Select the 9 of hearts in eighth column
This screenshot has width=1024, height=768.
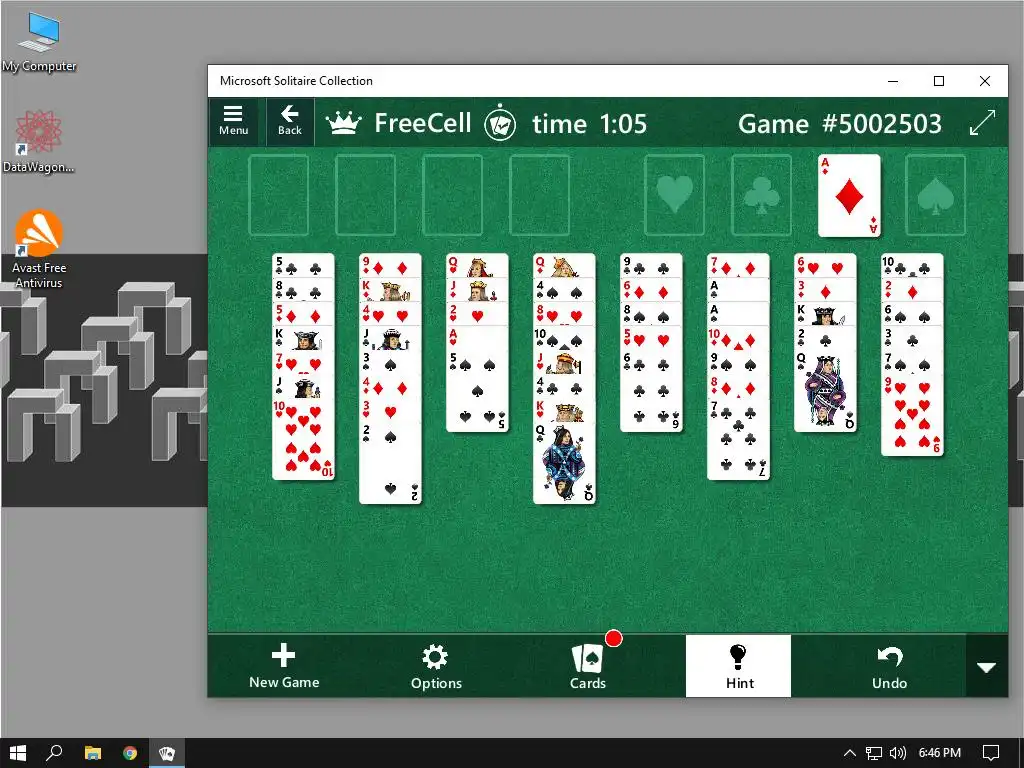(x=912, y=415)
